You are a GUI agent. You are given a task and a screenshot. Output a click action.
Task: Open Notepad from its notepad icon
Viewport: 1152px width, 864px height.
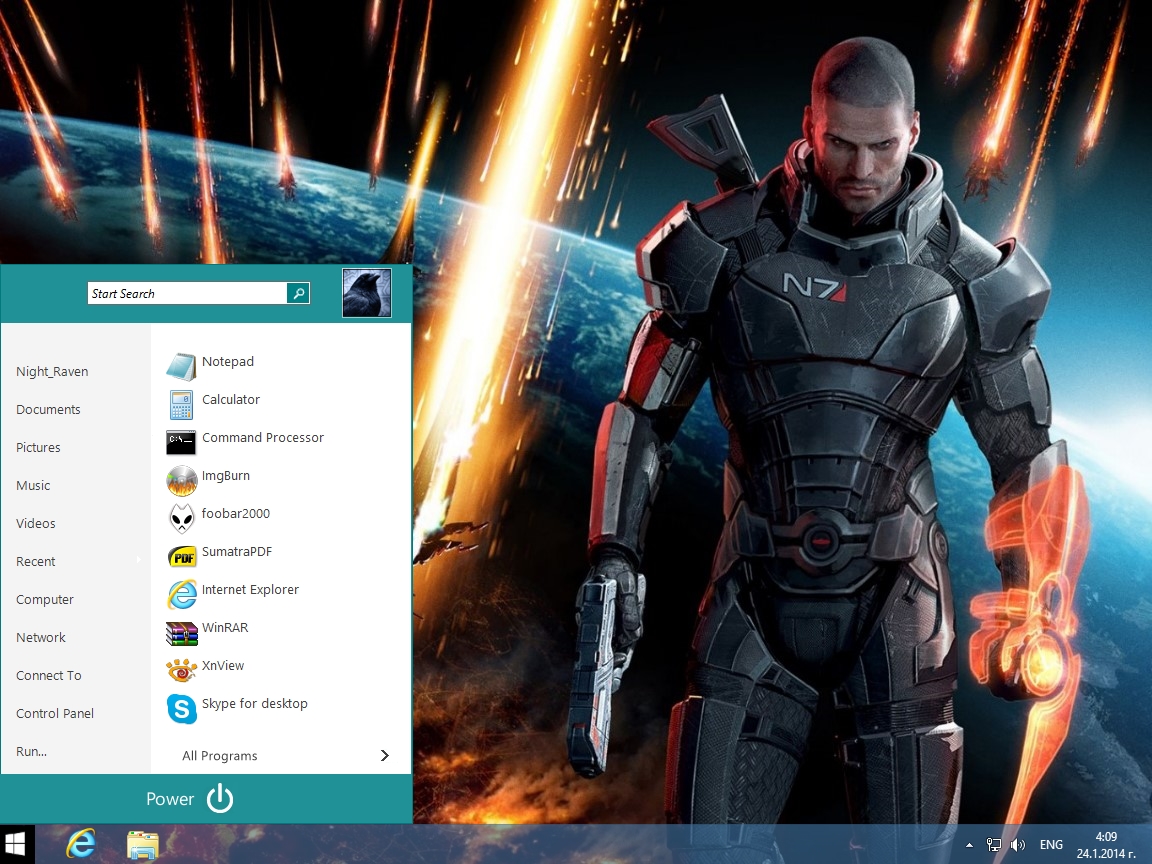(x=181, y=366)
